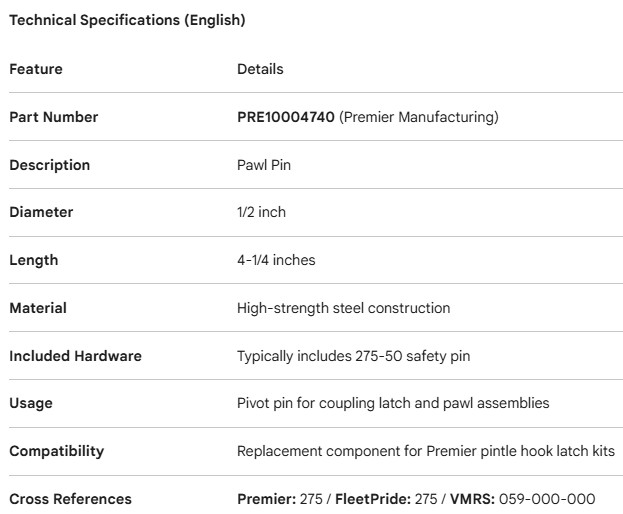Click the Usage row label
The image size is (623, 514).
[x=31, y=403]
